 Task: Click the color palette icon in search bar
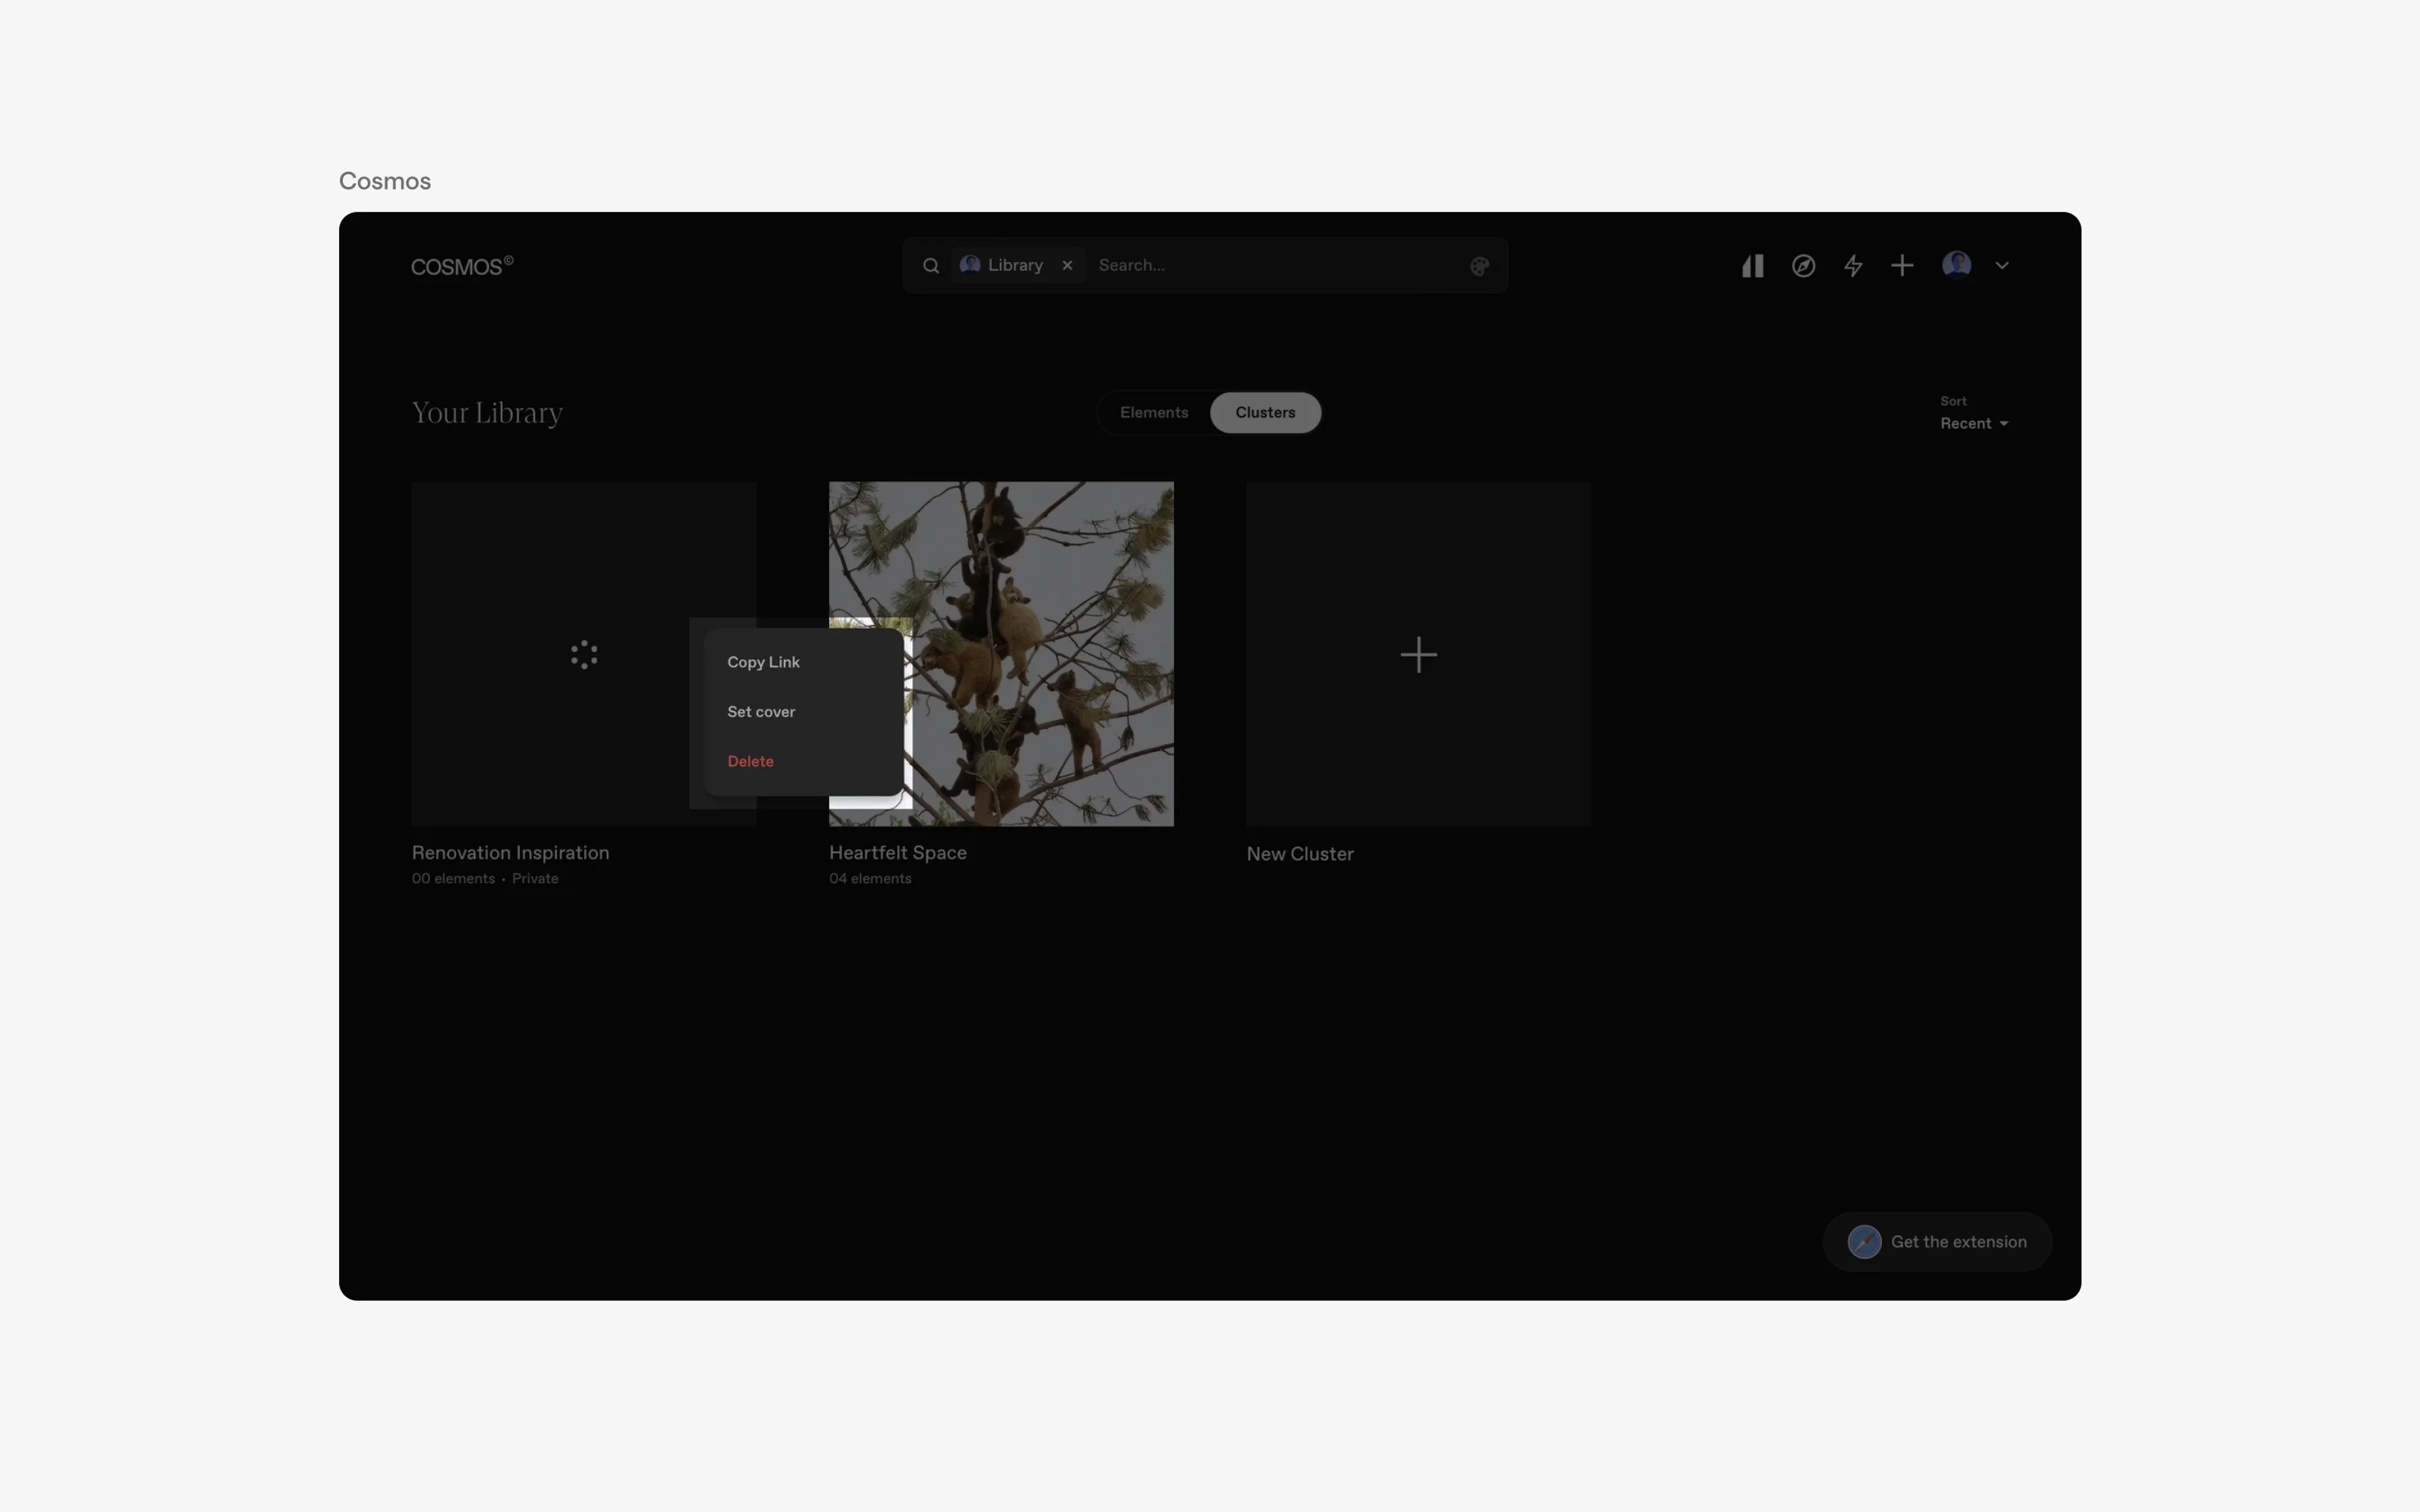click(x=1479, y=265)
